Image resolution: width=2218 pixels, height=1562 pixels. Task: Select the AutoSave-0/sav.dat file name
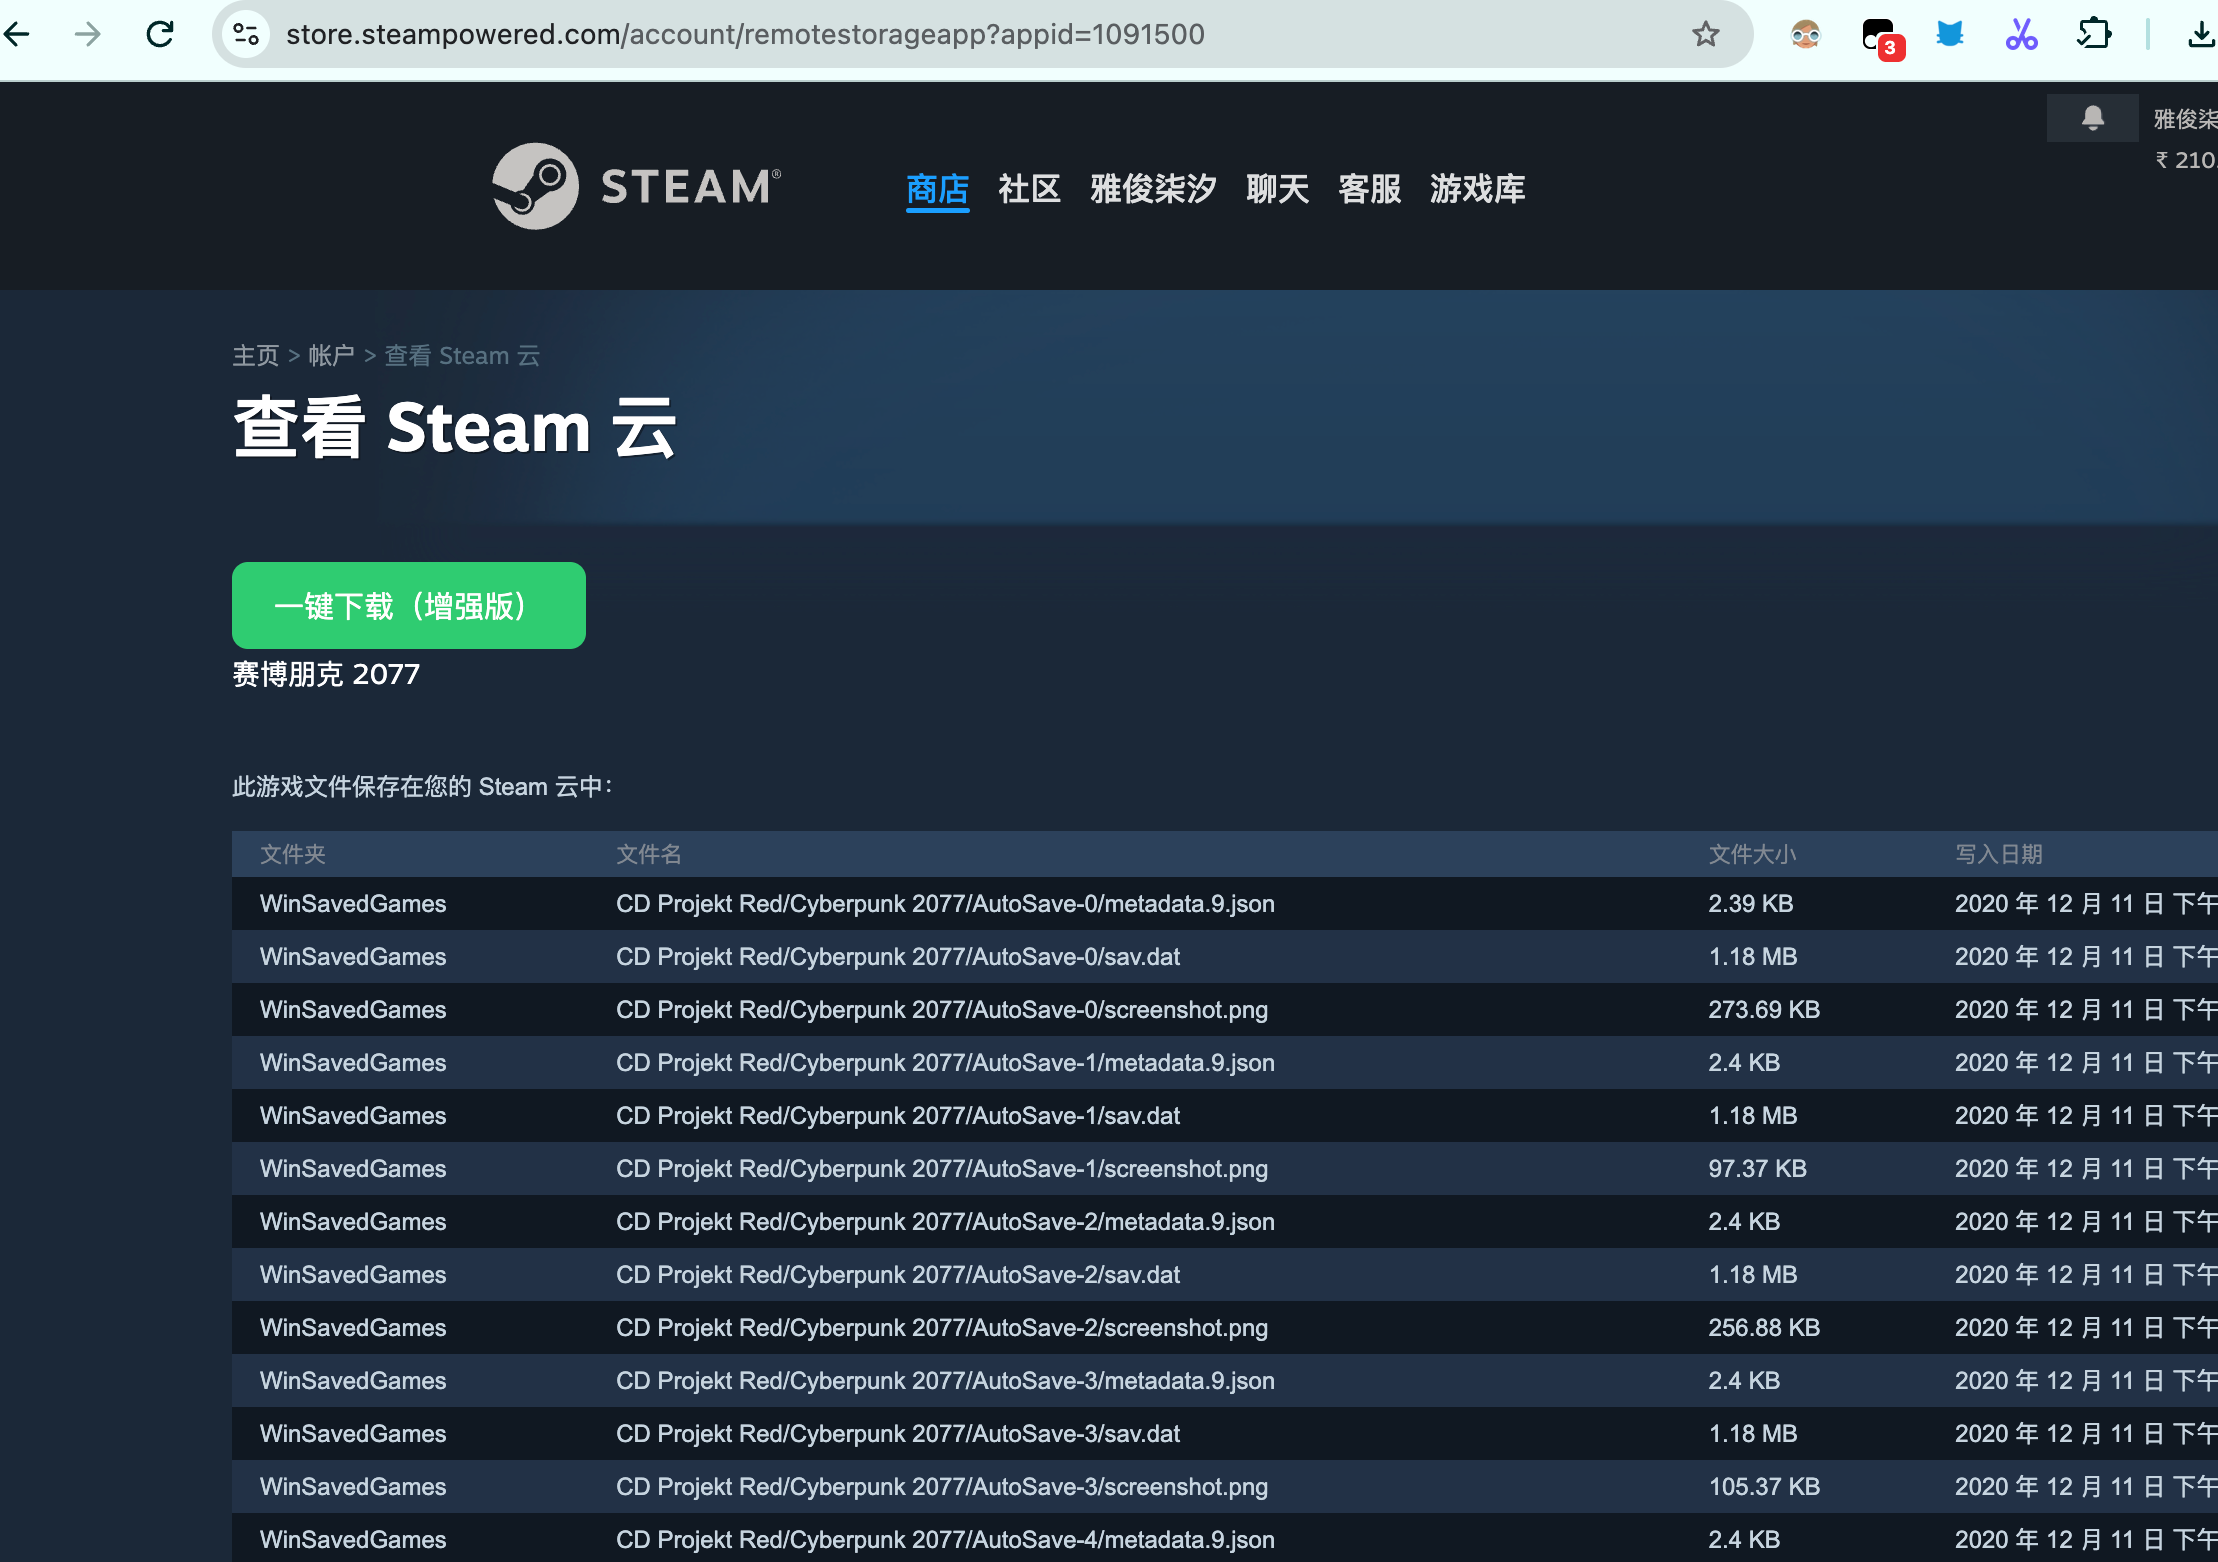pyautogui.click(x=898, y=957)
